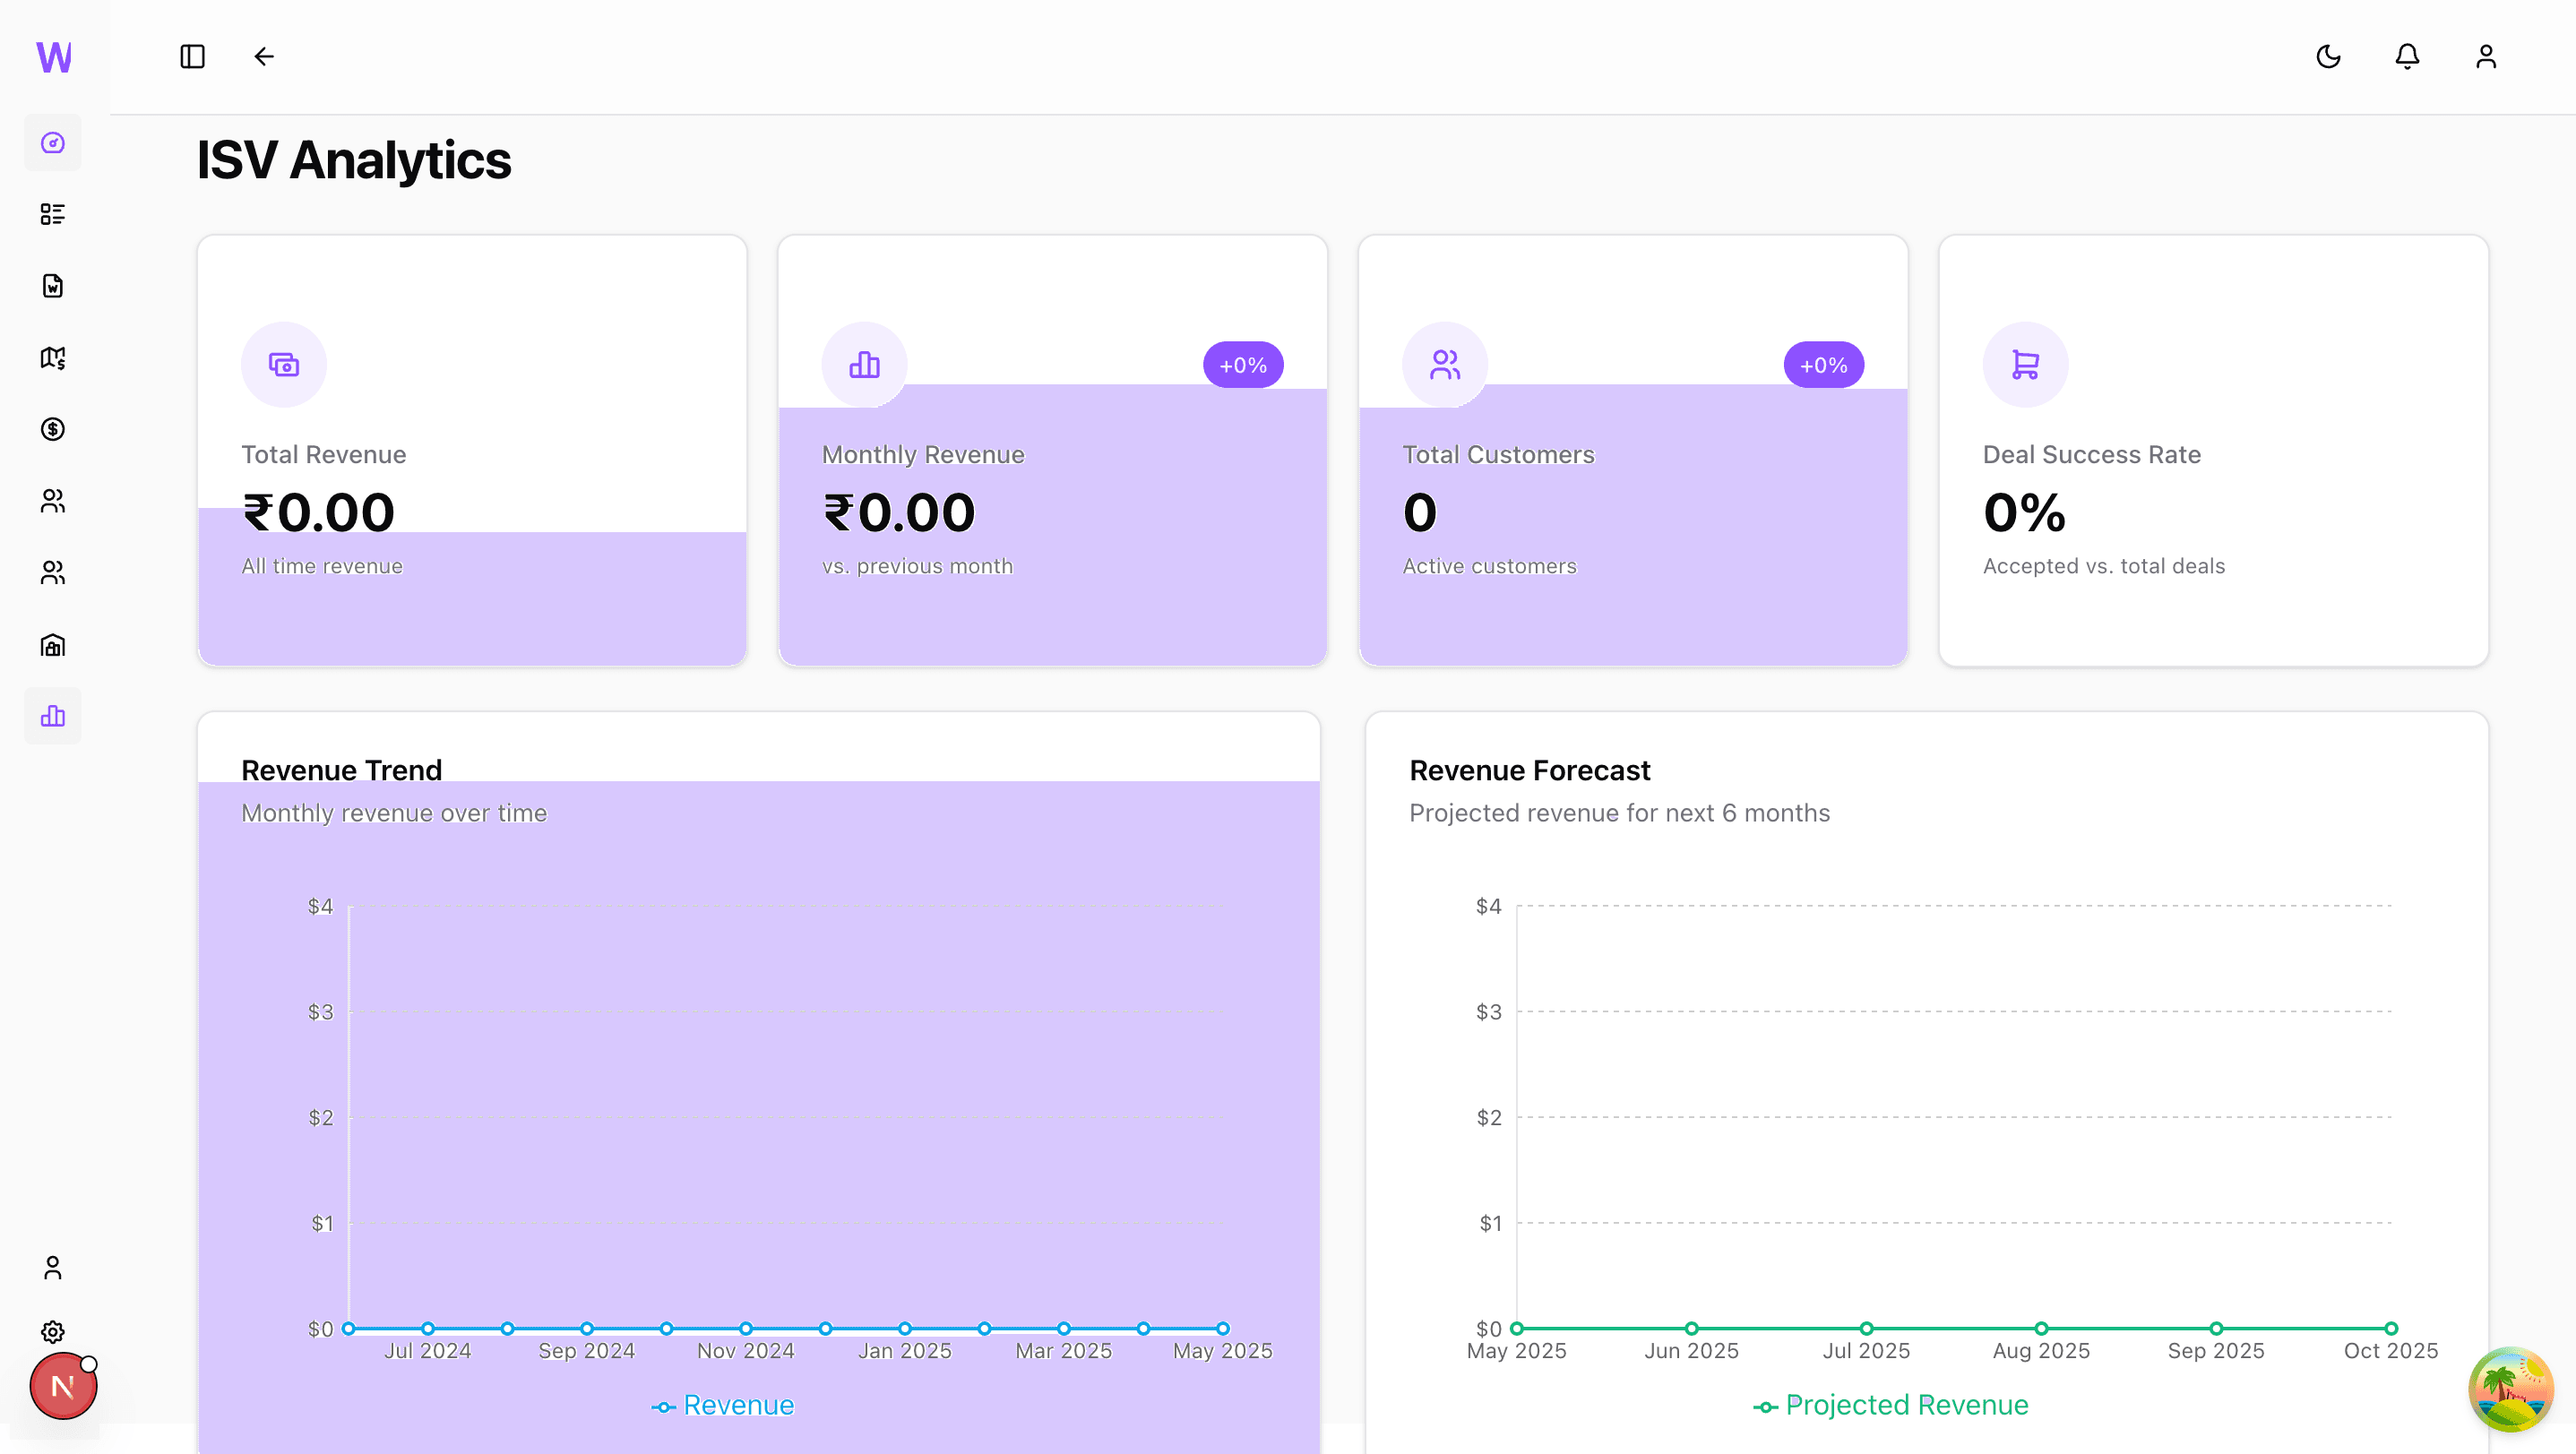The image size is (2576, 1454).
Task: Open the first users sidebar icon
Action: pyautogui.click(x=53, y=501)
